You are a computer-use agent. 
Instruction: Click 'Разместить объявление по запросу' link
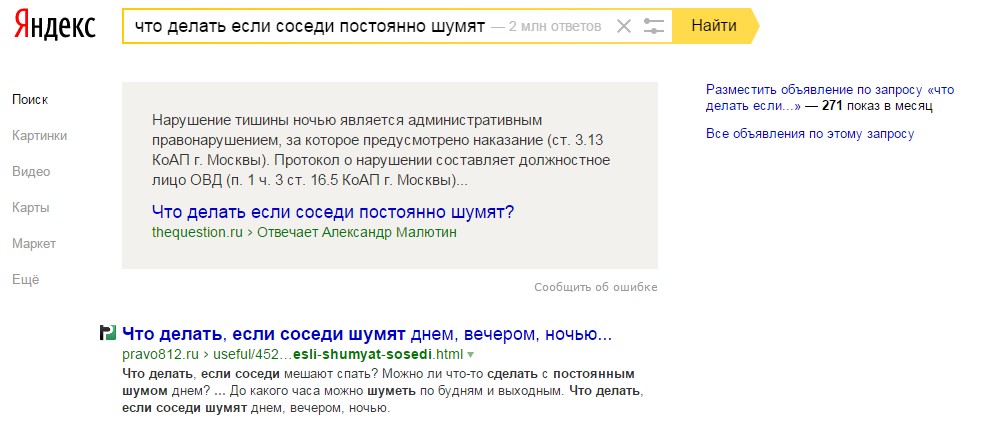(x=830, y=98)
